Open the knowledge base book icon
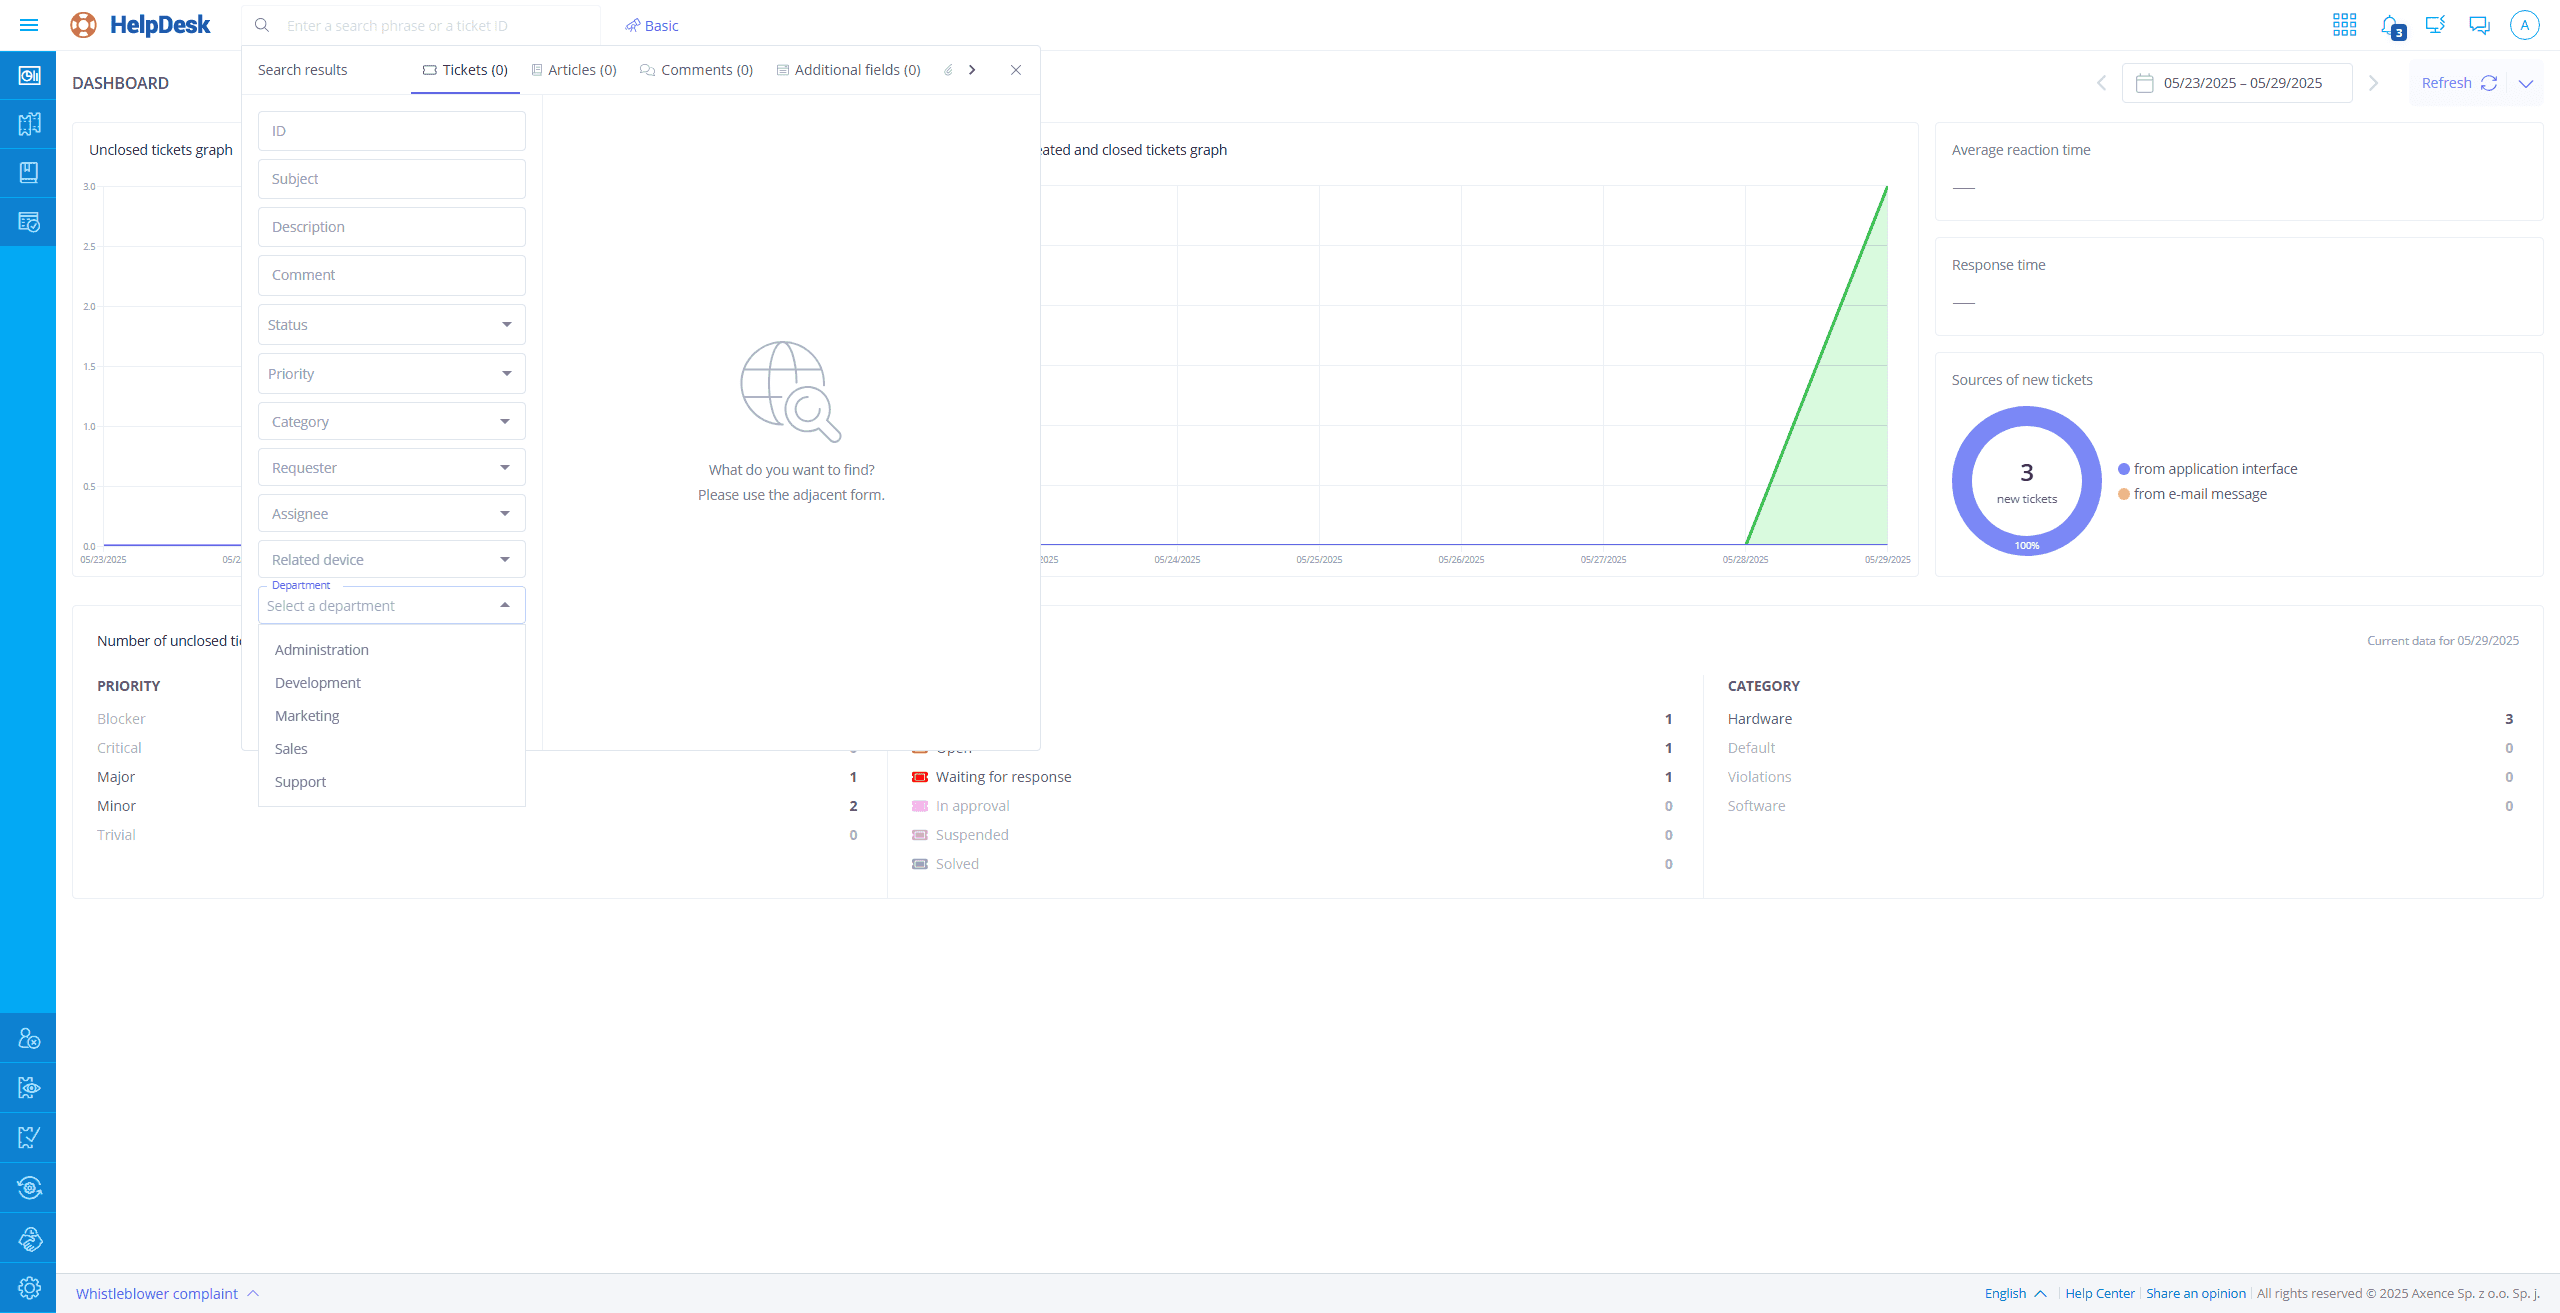The height and width of the screenshot is (1313, 2560). [x=29, y=172]
